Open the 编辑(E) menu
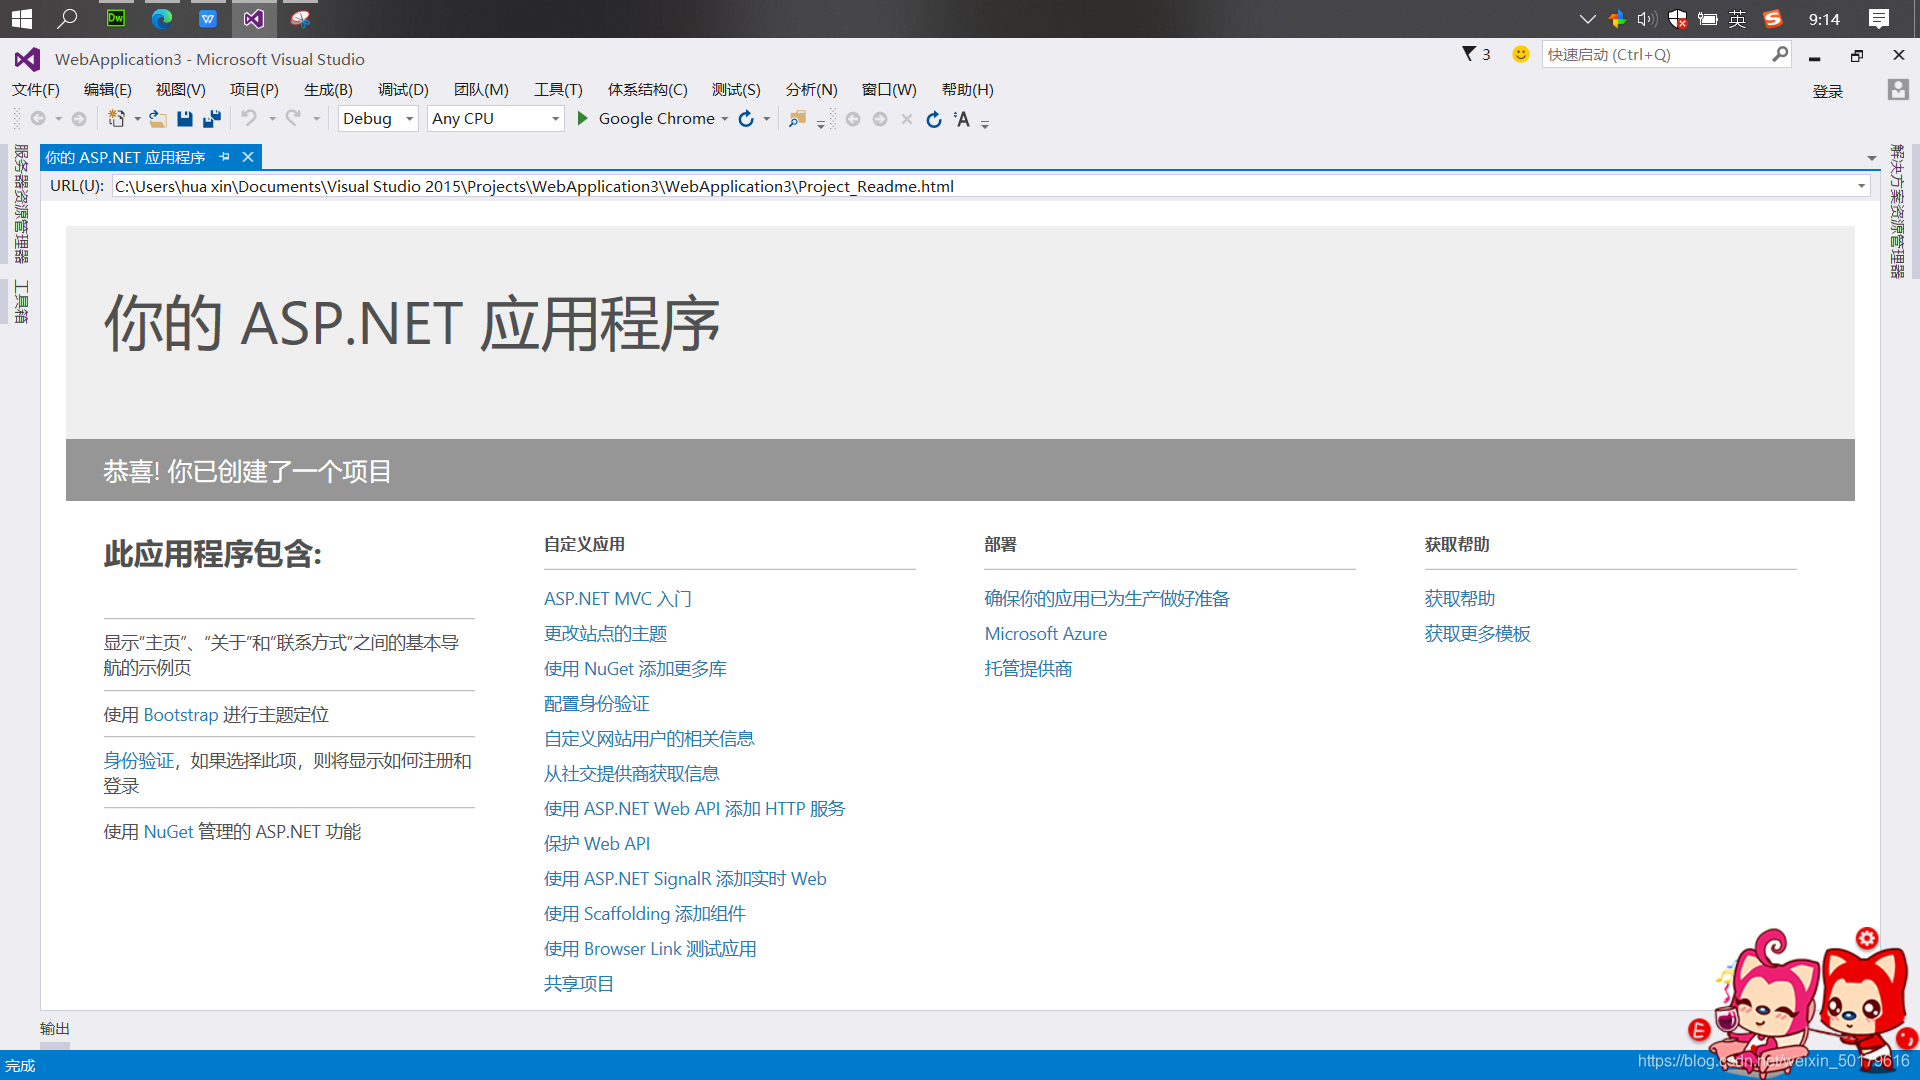Viewport: 1920px width, 1080px height. click(107, 90)
